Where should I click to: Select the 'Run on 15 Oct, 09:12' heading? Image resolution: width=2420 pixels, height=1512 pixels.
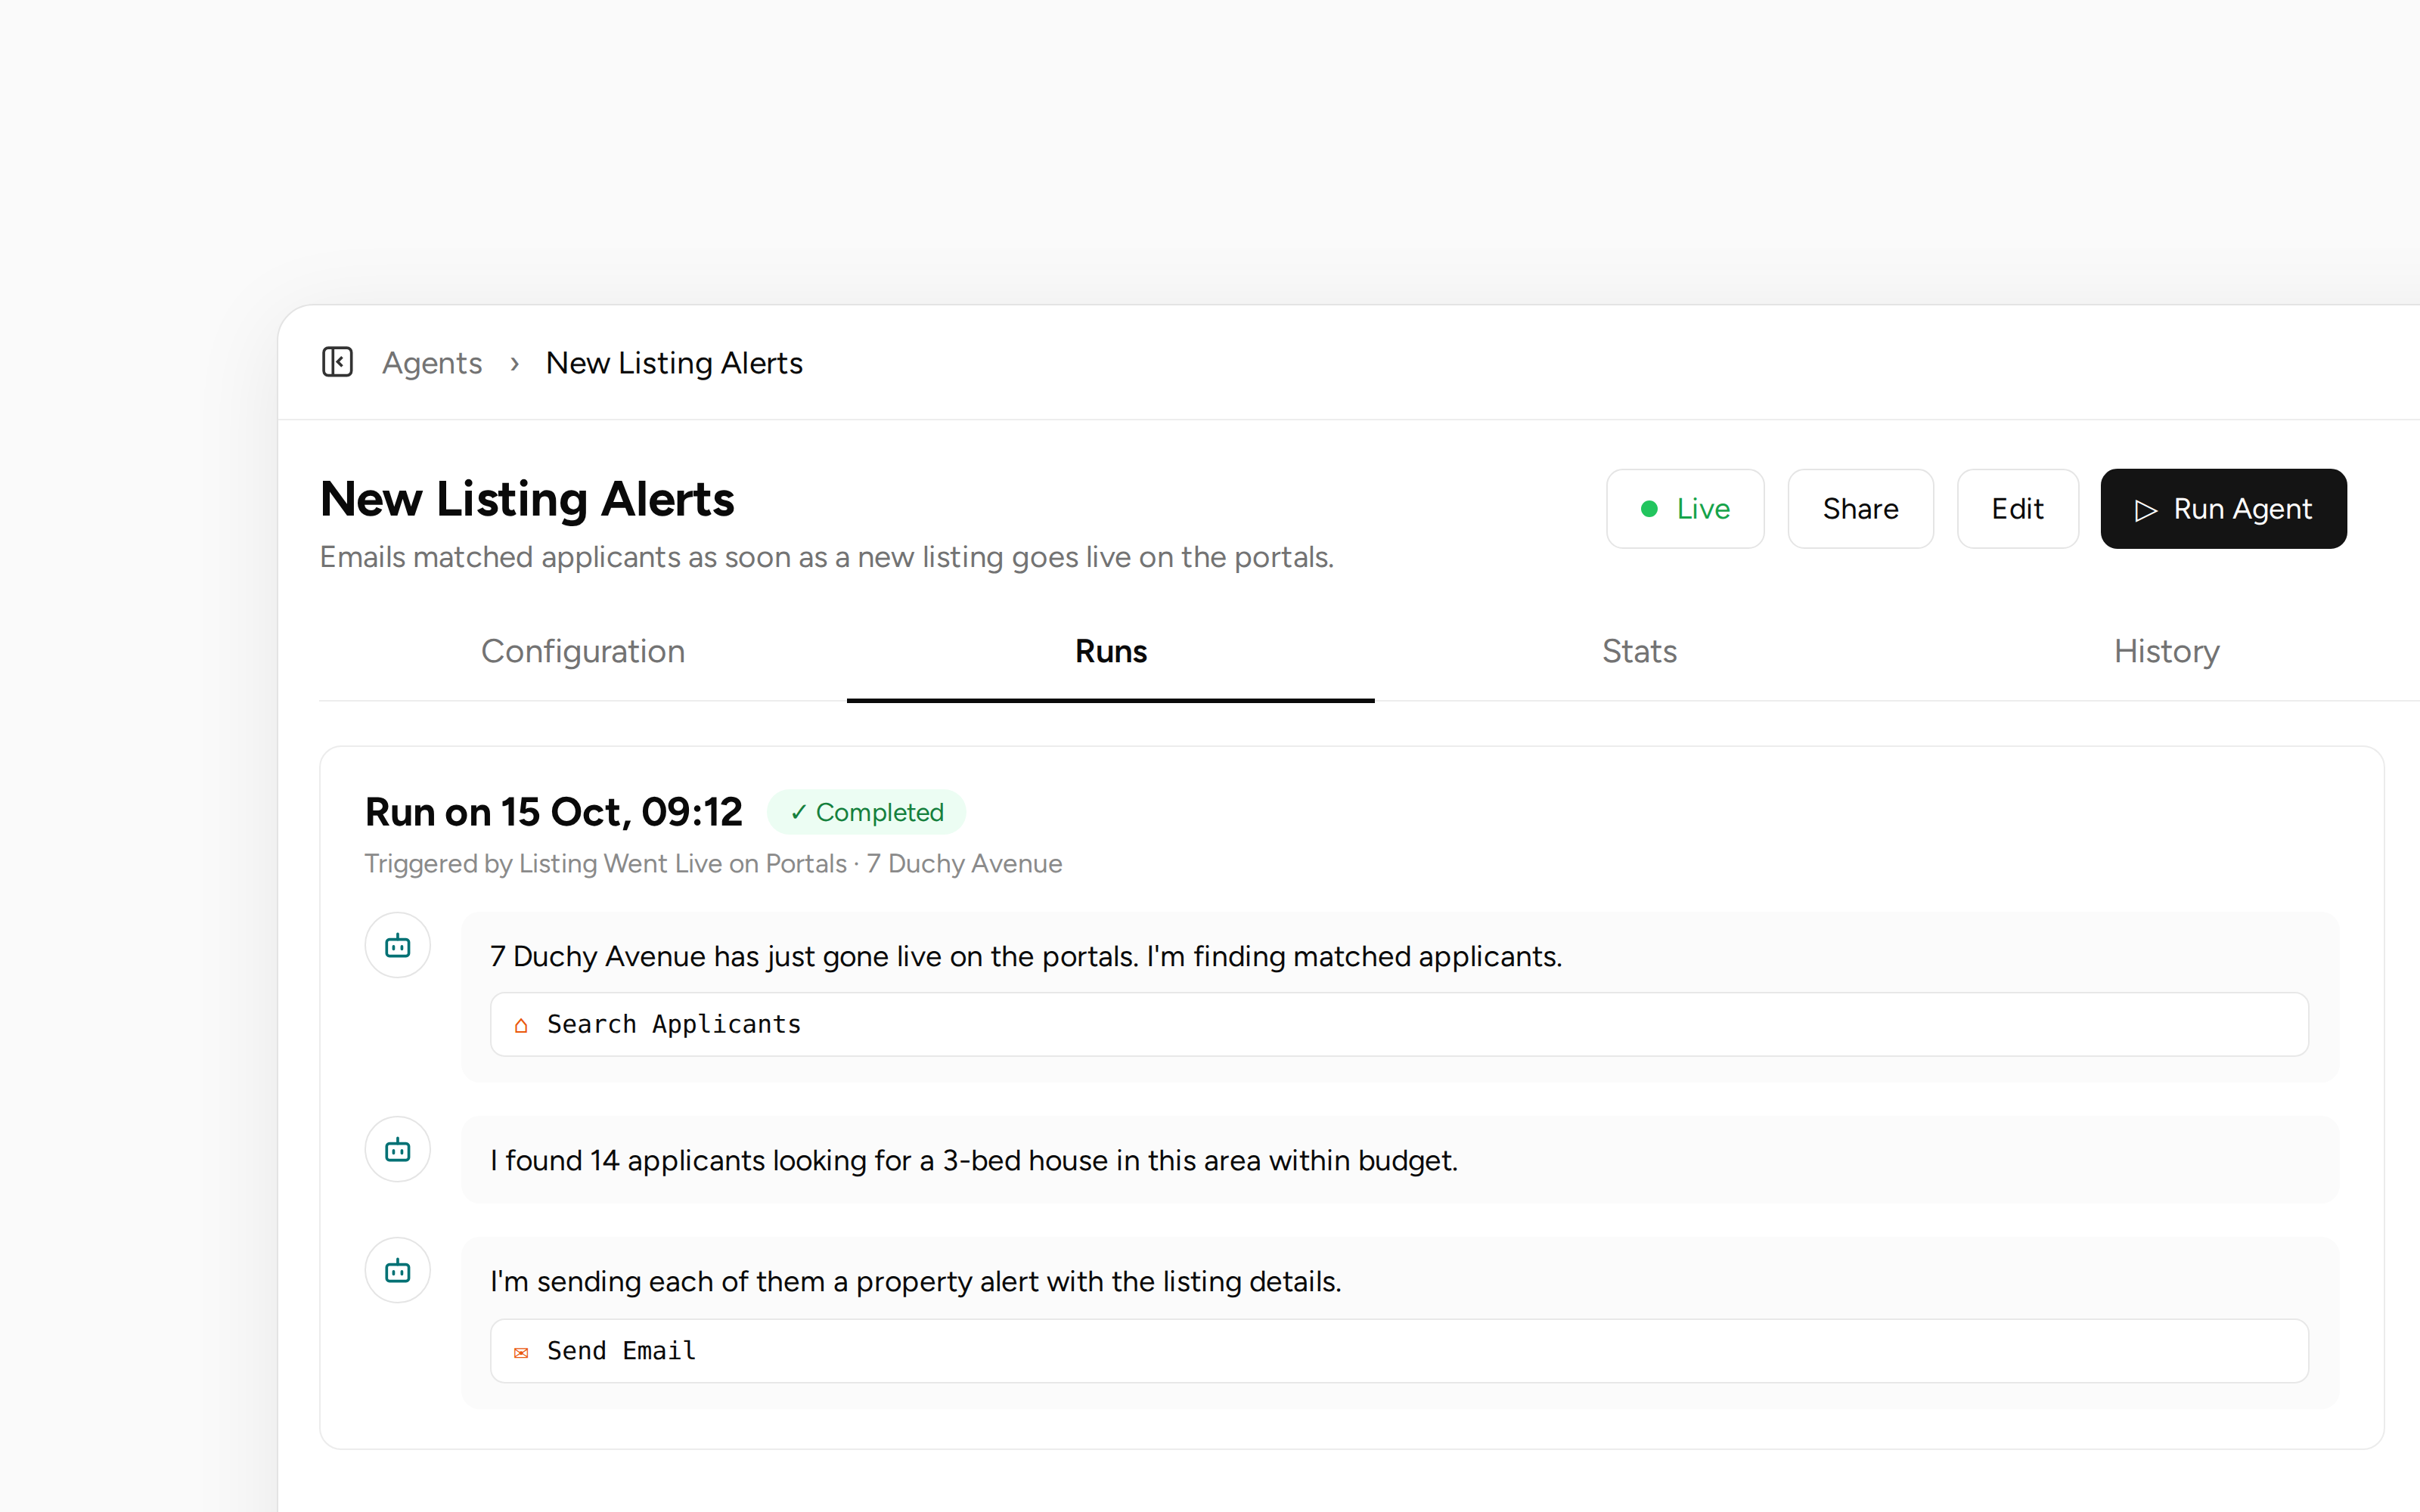pos(553,812)
